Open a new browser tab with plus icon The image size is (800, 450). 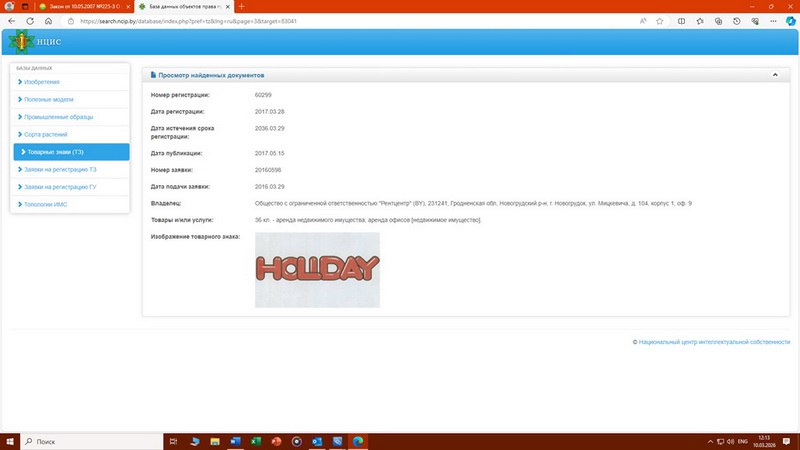241,6
